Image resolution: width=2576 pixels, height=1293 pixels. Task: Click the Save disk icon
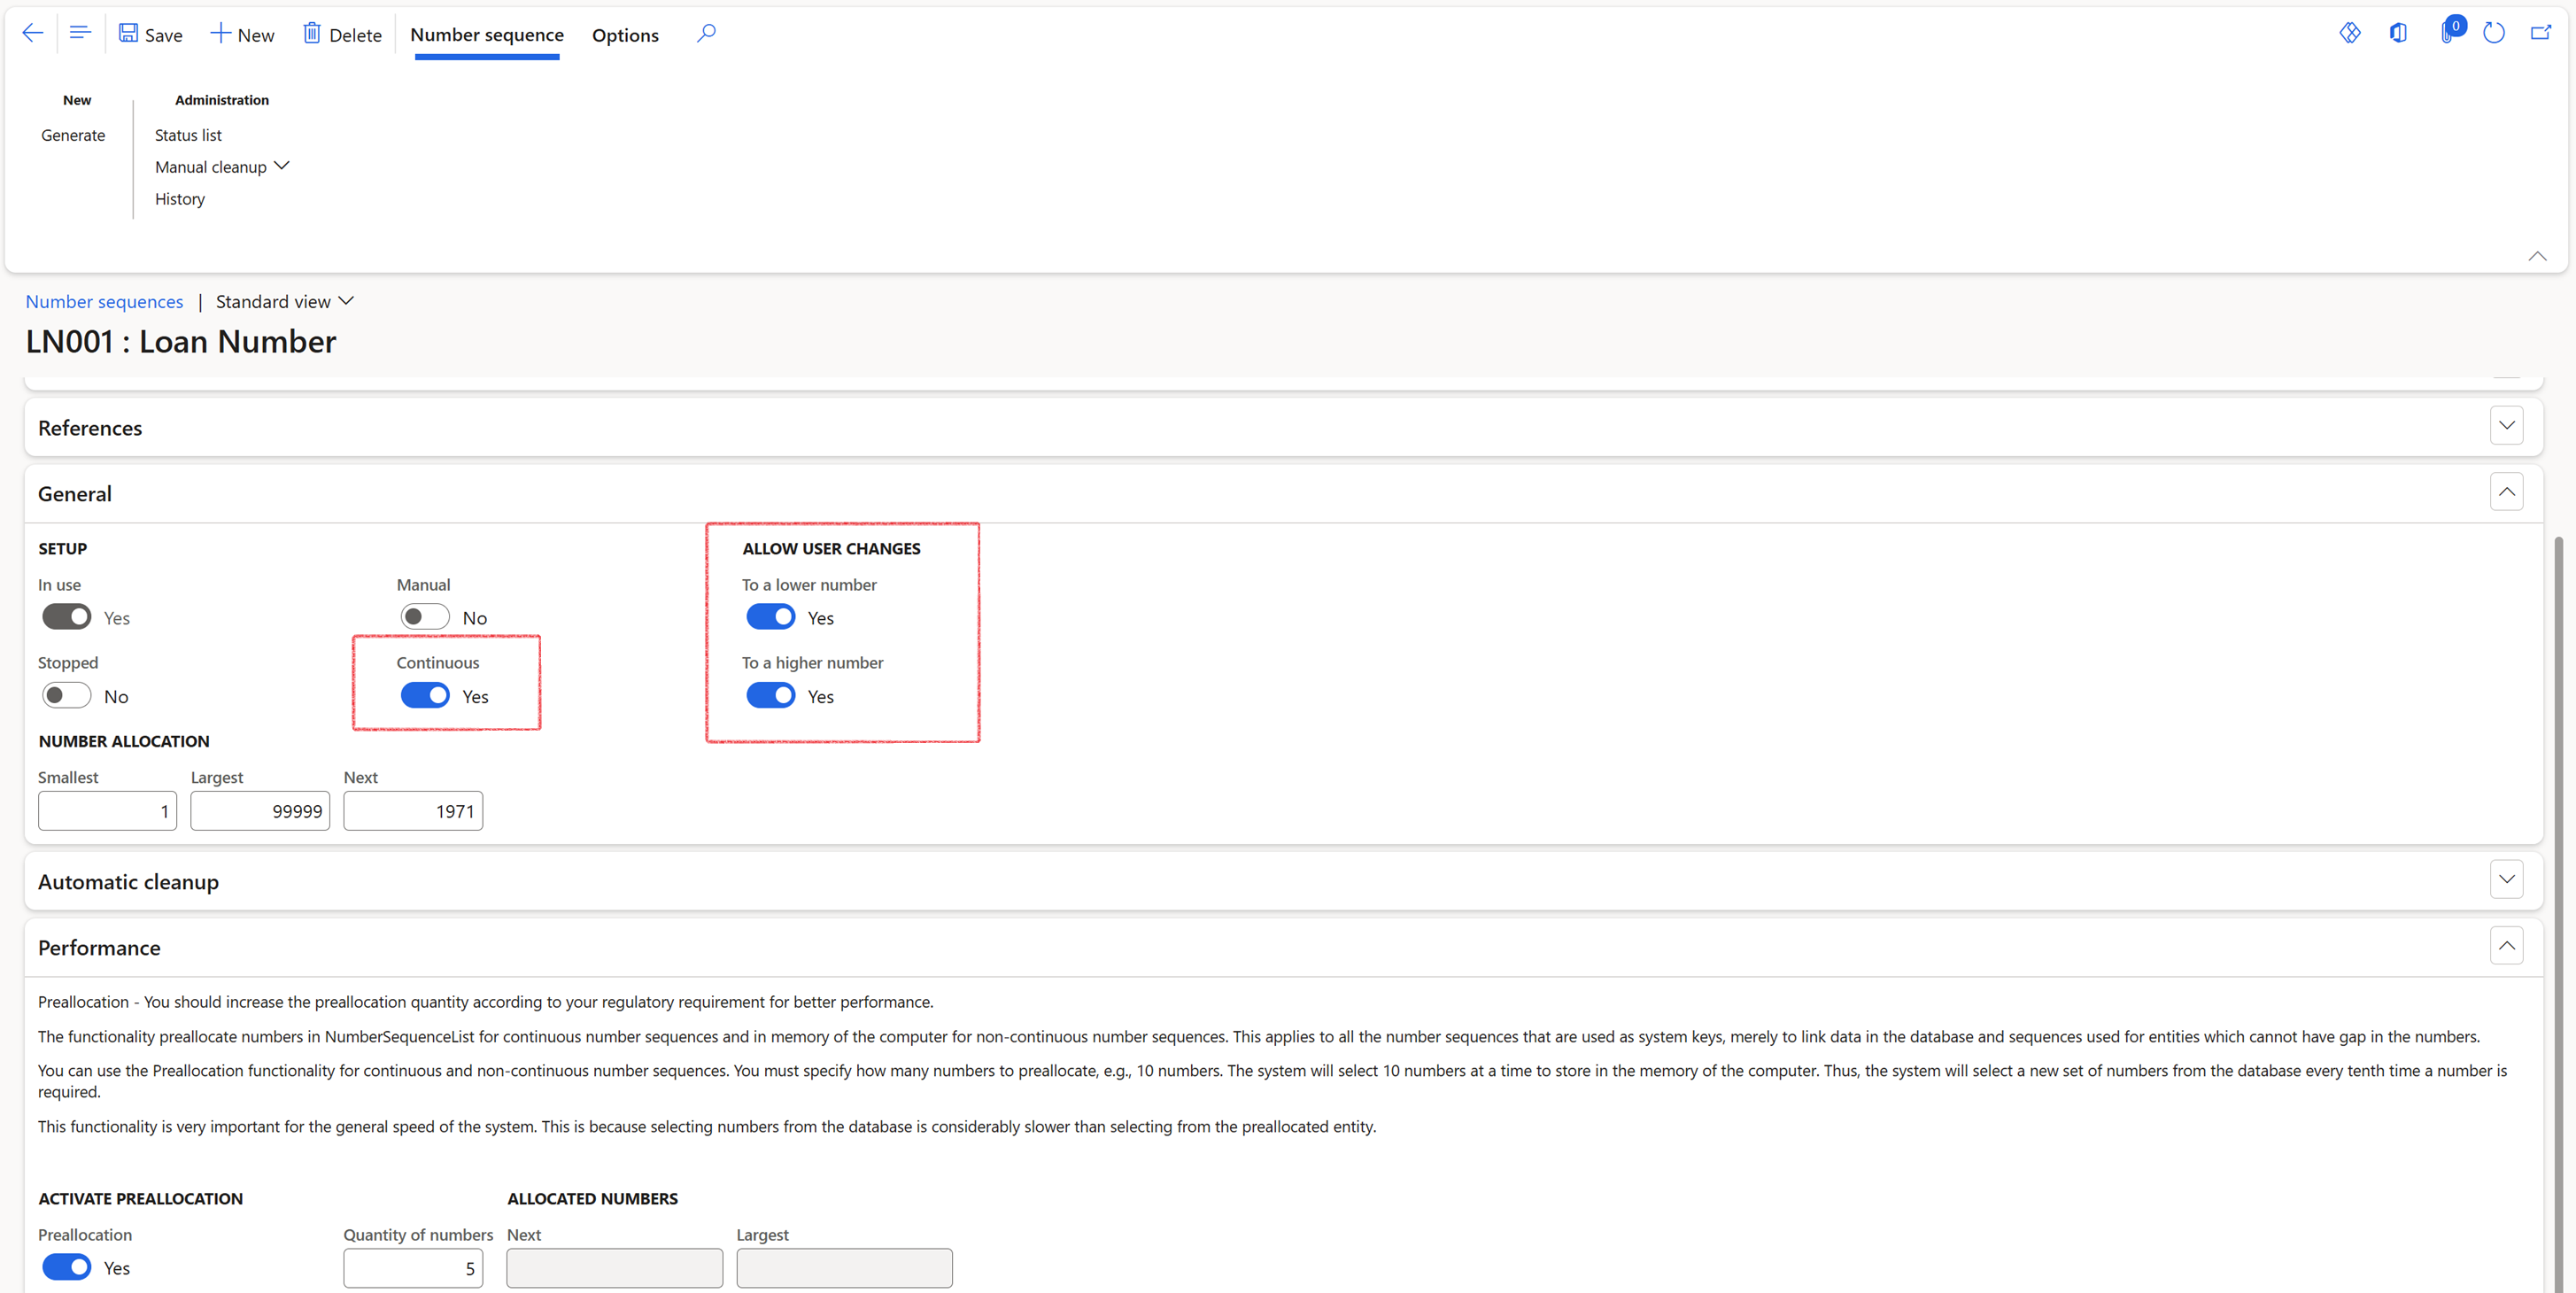point(129,34)
